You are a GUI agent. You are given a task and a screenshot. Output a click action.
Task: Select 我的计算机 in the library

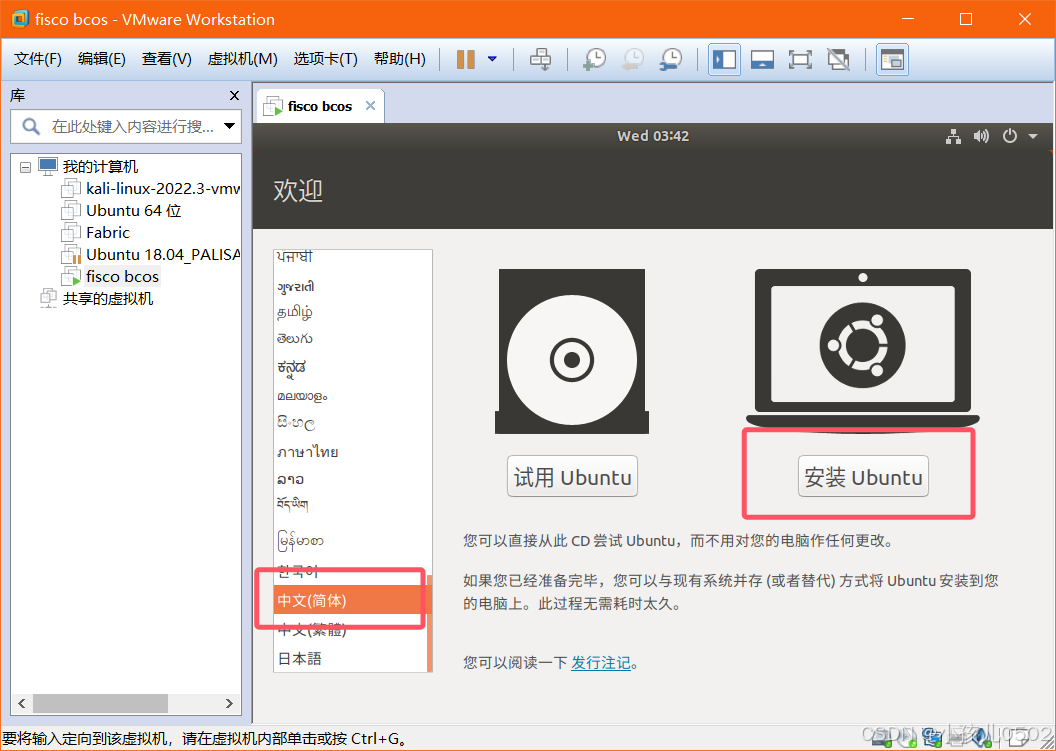tap(100, 166)
